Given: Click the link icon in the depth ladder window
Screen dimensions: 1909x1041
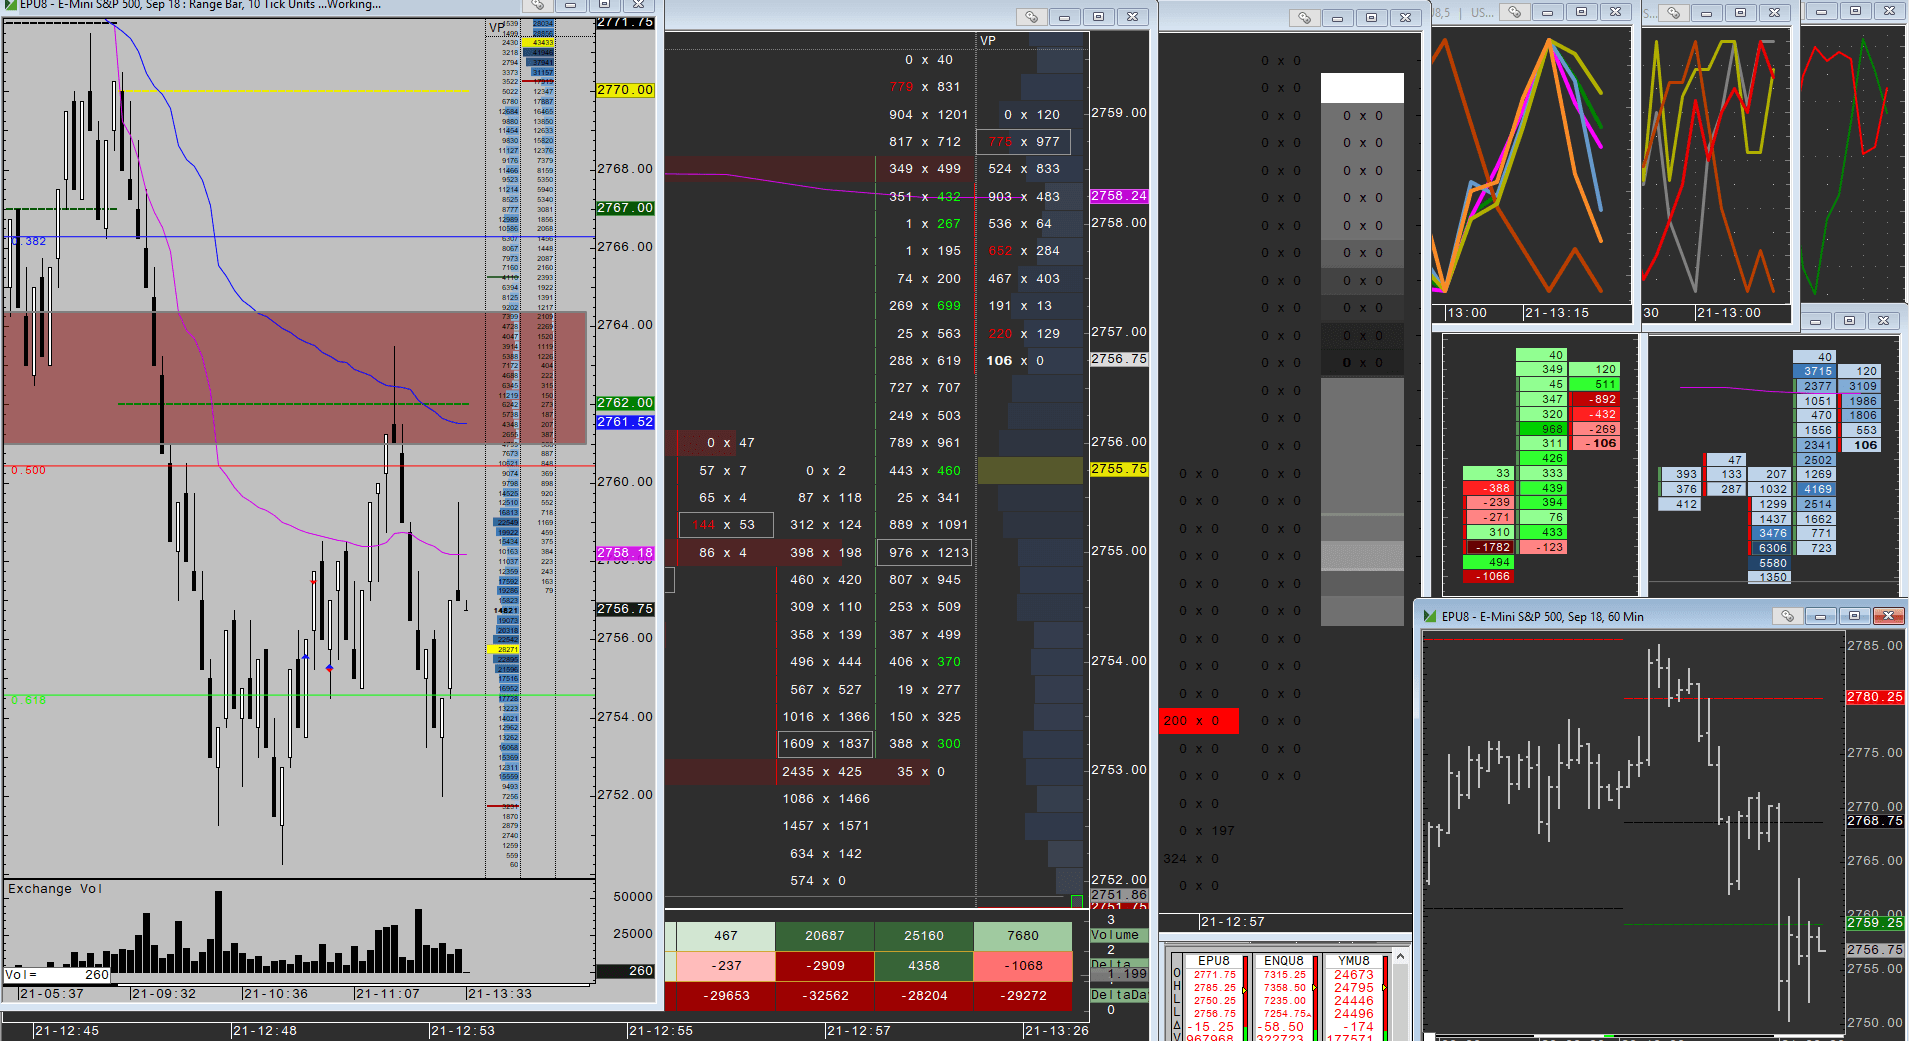Looking at the screenshot, I should pos(1304,18).
